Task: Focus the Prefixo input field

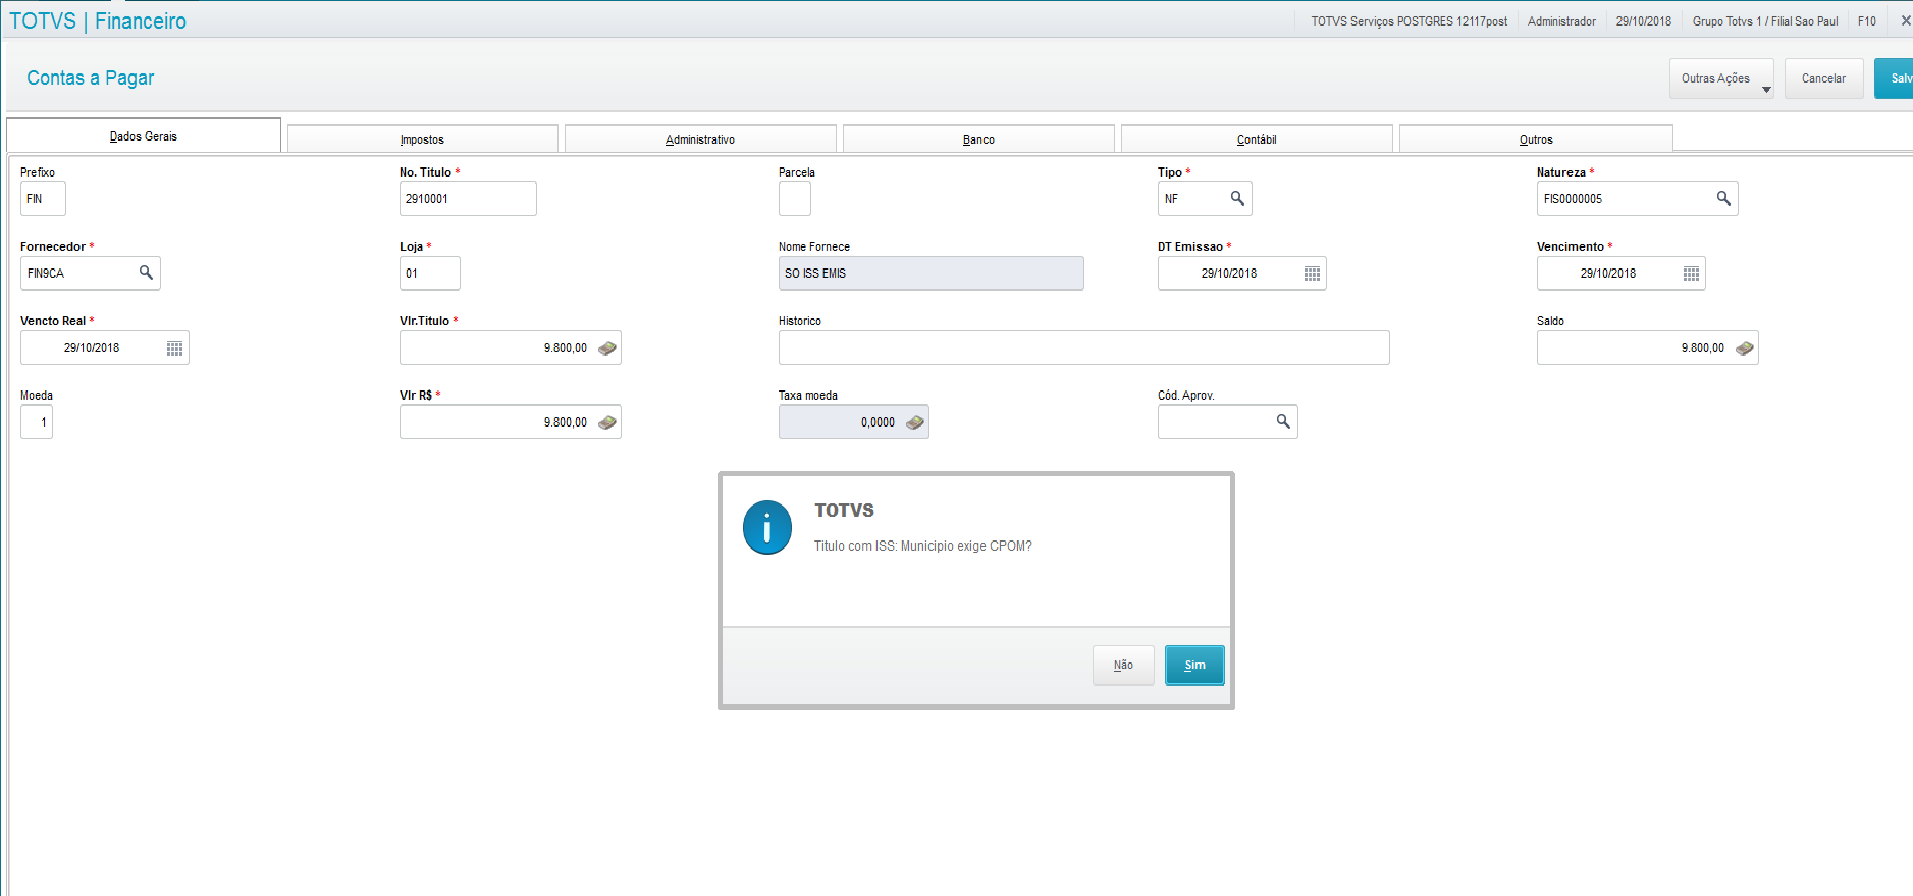Action: click(43, 198)
